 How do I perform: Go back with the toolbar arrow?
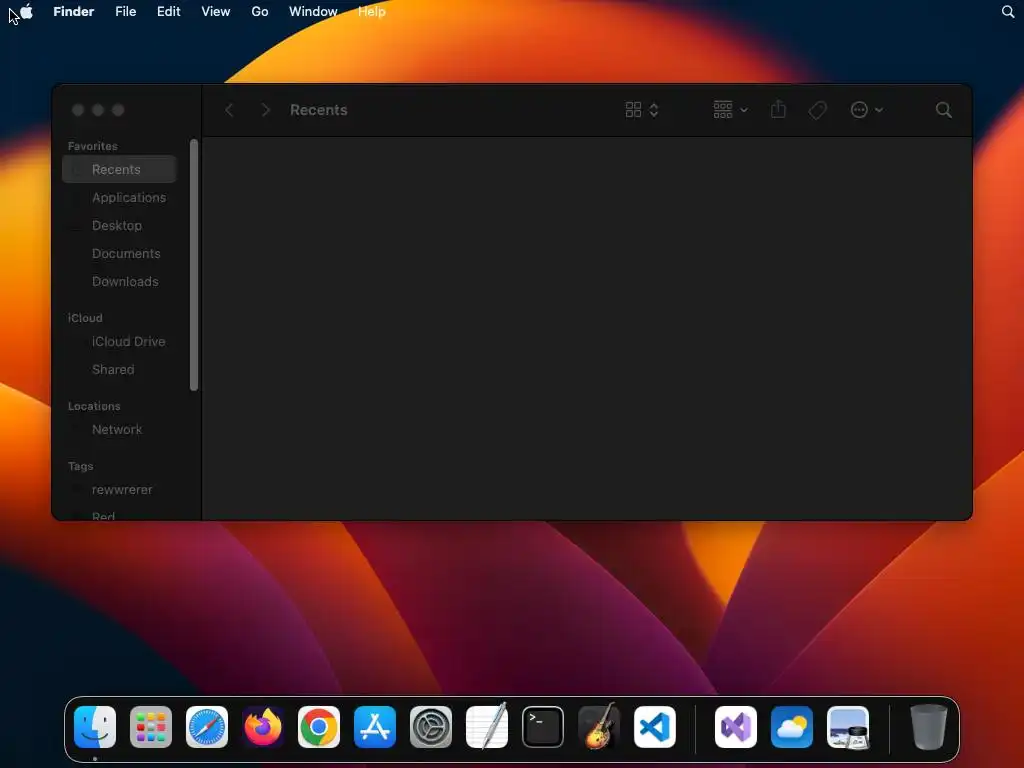pos(229,110)
